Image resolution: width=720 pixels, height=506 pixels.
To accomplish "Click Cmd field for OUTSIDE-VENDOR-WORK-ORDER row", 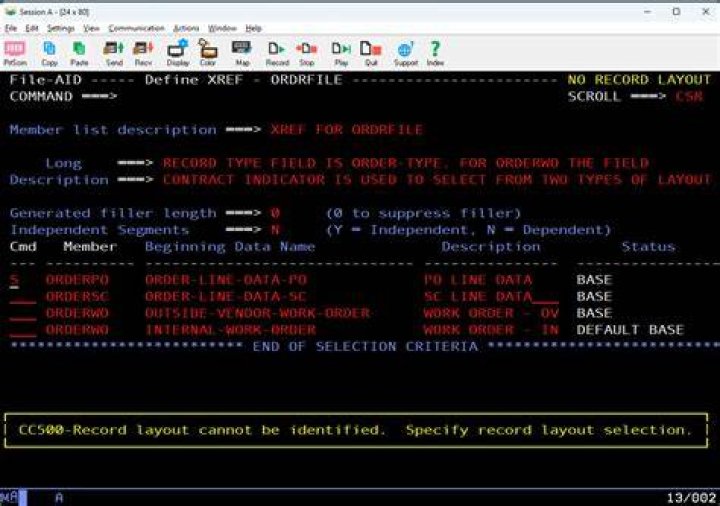I will (22, 314).
